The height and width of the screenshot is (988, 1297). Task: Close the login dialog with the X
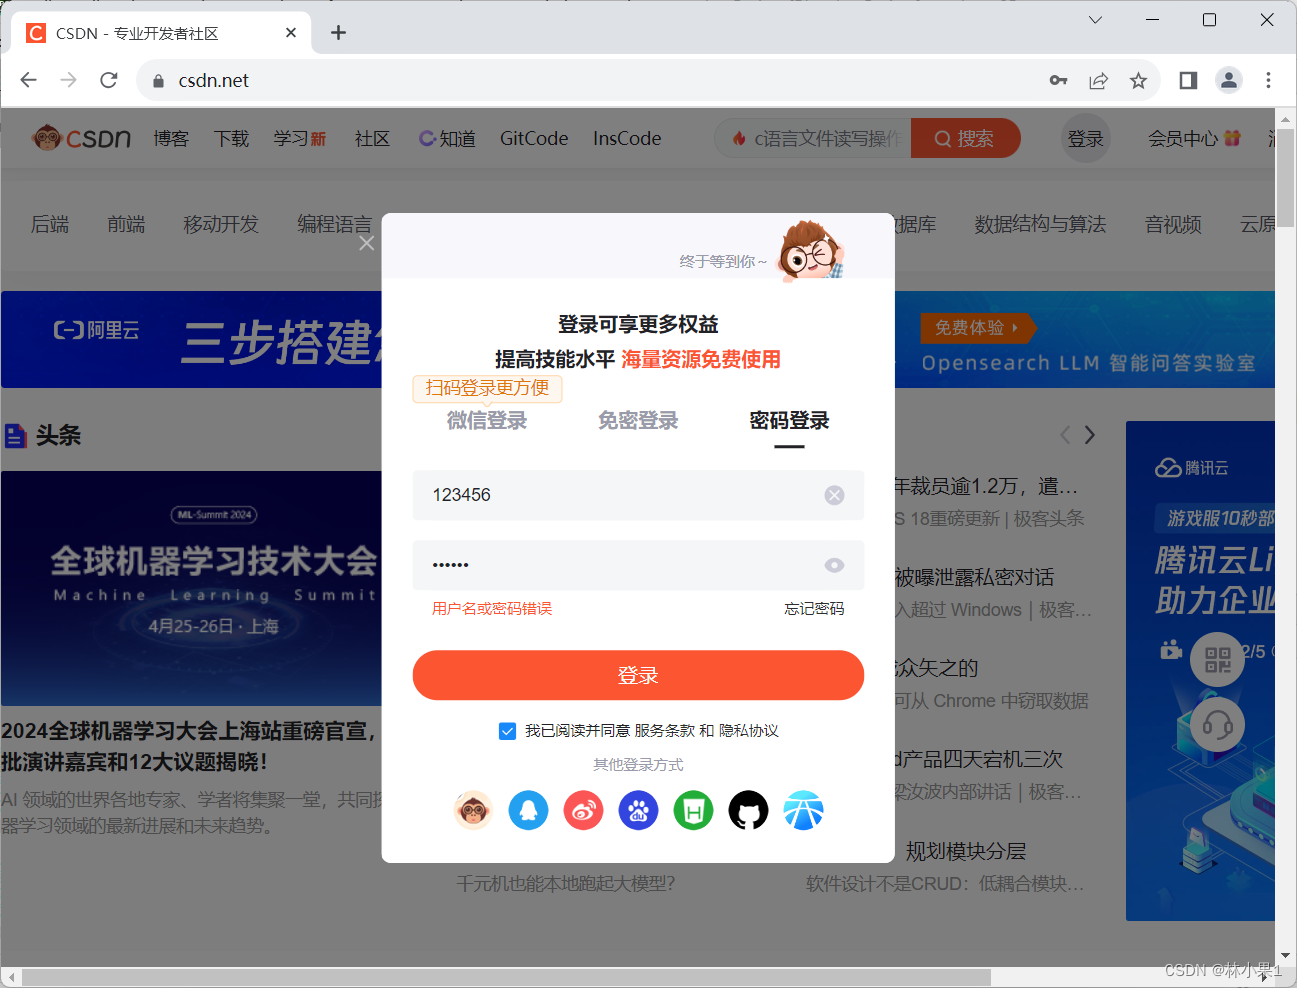tap(367, 243)
